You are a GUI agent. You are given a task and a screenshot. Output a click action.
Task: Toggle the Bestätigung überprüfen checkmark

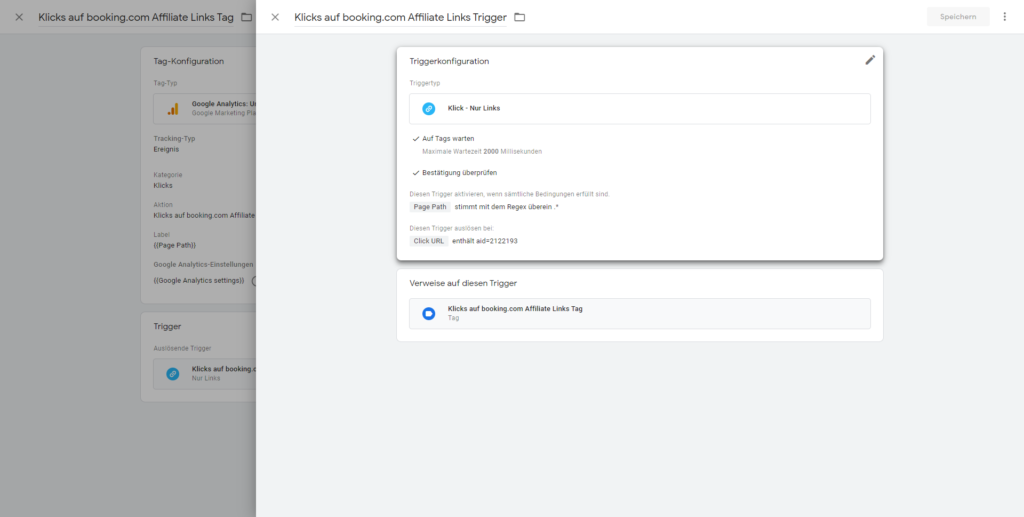click(x=416, y=173)
